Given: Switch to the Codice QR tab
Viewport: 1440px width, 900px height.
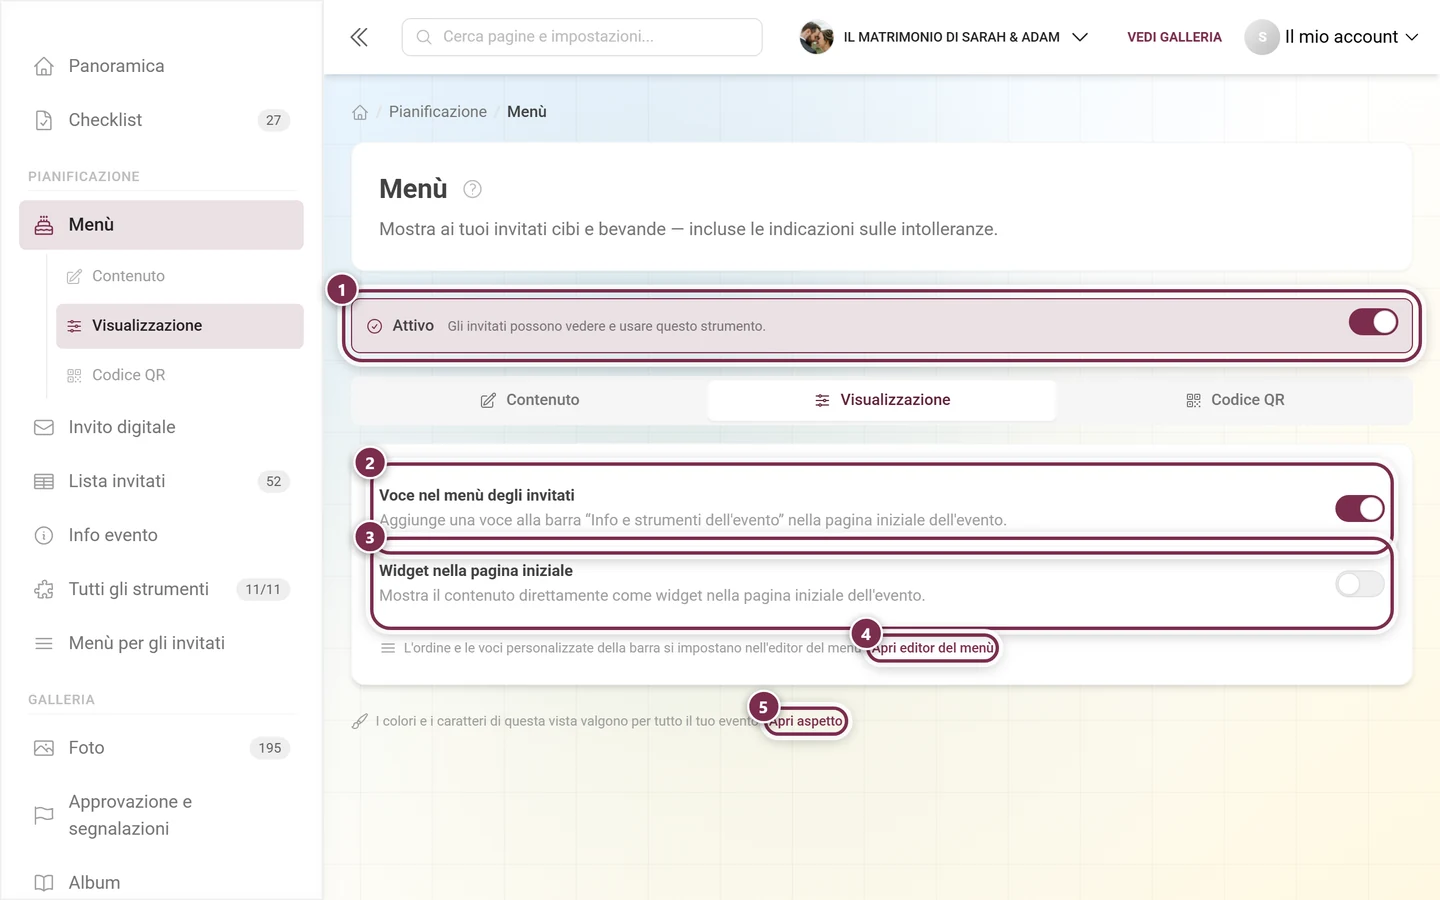Looking at the screenshot, I should 1234,400.
